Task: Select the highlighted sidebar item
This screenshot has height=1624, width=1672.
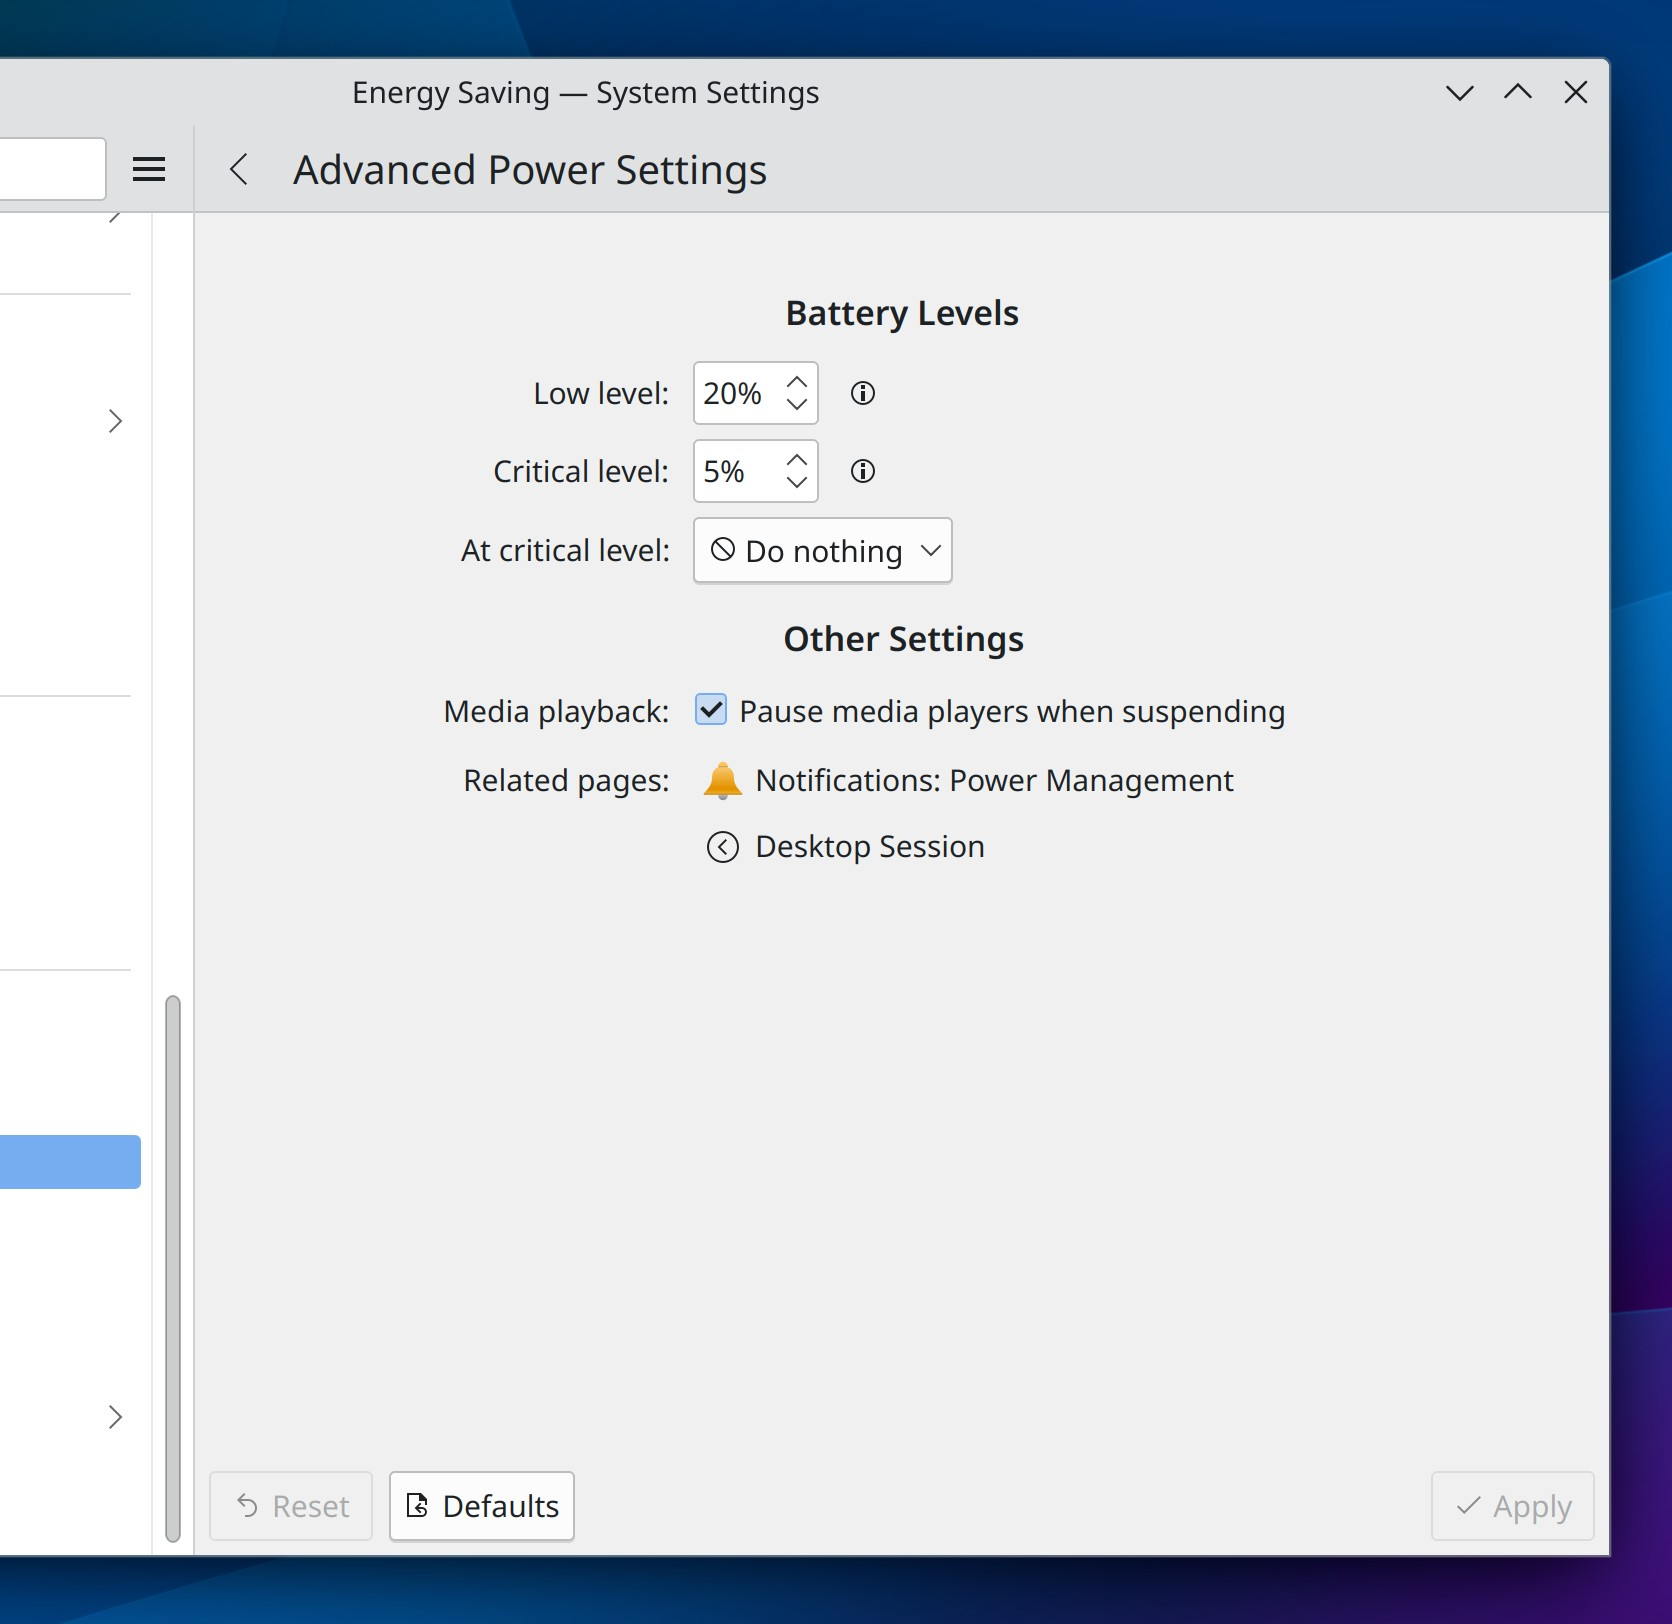Action: tap(70, 1162)
